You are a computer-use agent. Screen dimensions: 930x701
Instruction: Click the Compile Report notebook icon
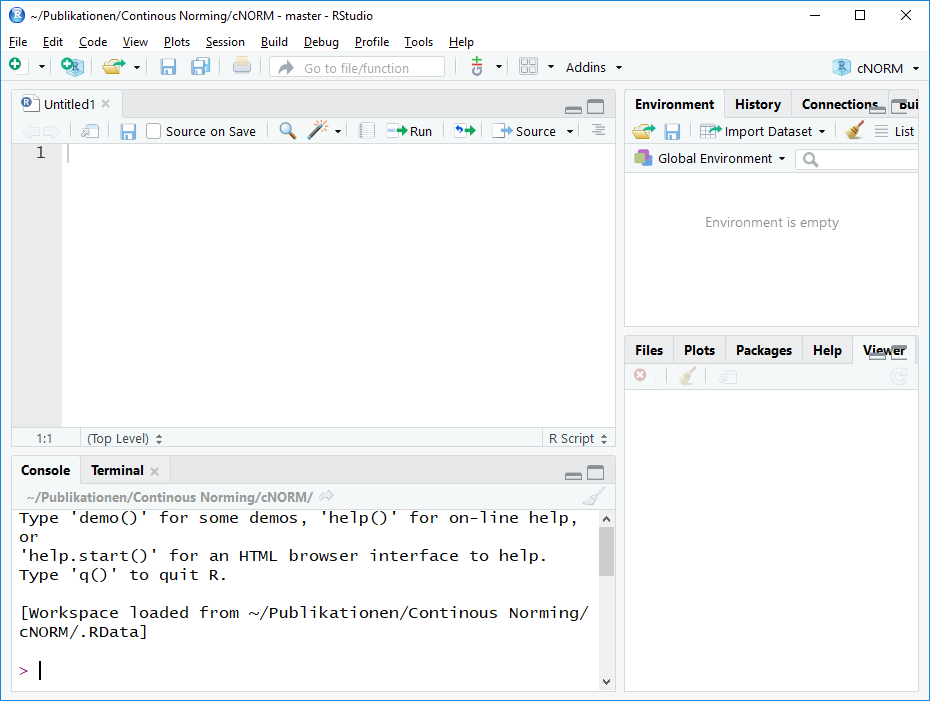click(367, 131)
